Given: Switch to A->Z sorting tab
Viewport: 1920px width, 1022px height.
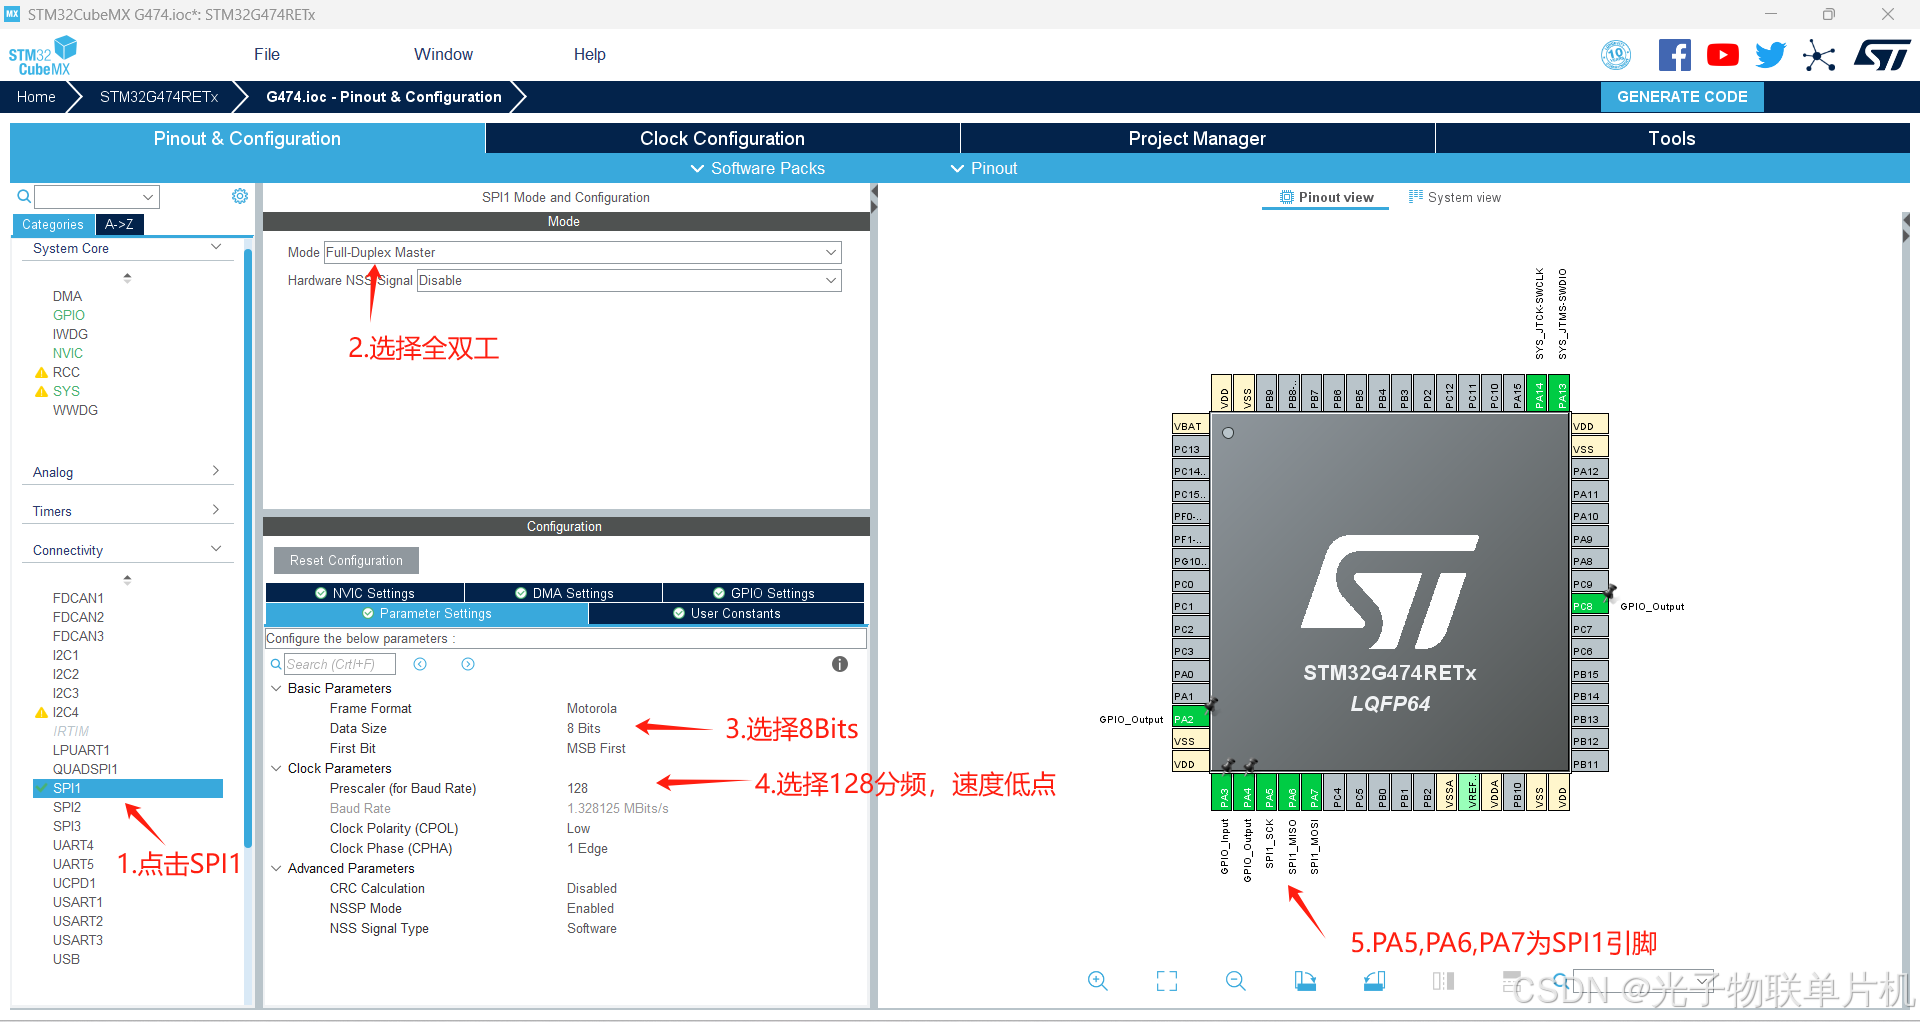Looking at the screenshot, I should [x=119, y=224].
